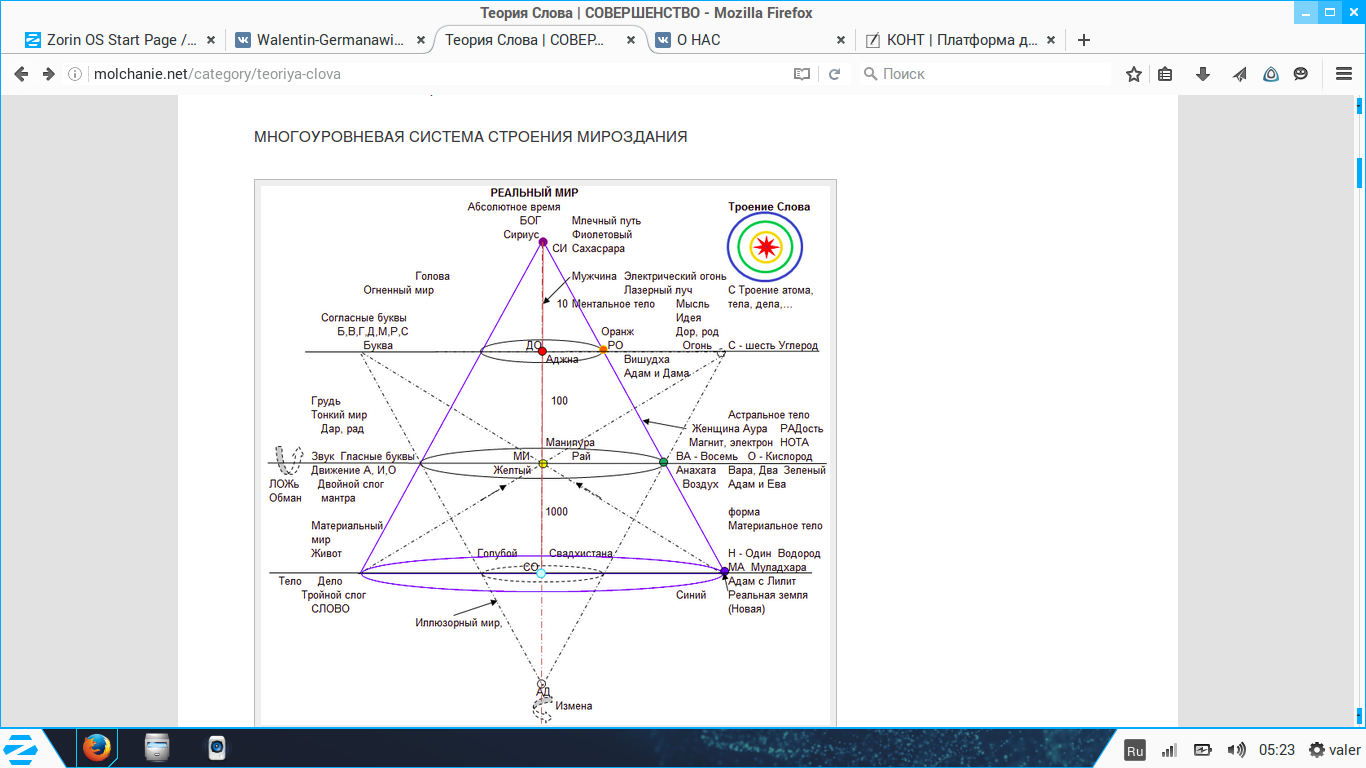Open the volume speaker tray icon
The image size is (1366, 768).
tap(1236, 750)
